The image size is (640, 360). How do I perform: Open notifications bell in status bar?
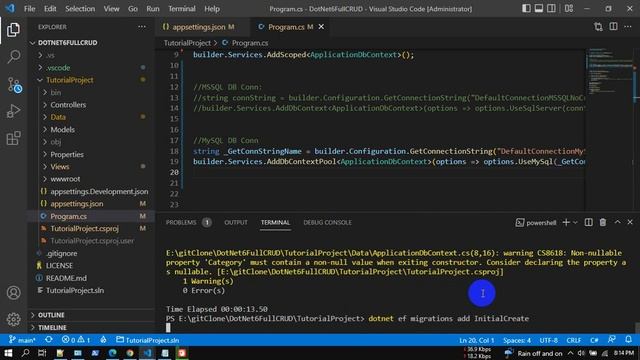(x=629, y=340)
